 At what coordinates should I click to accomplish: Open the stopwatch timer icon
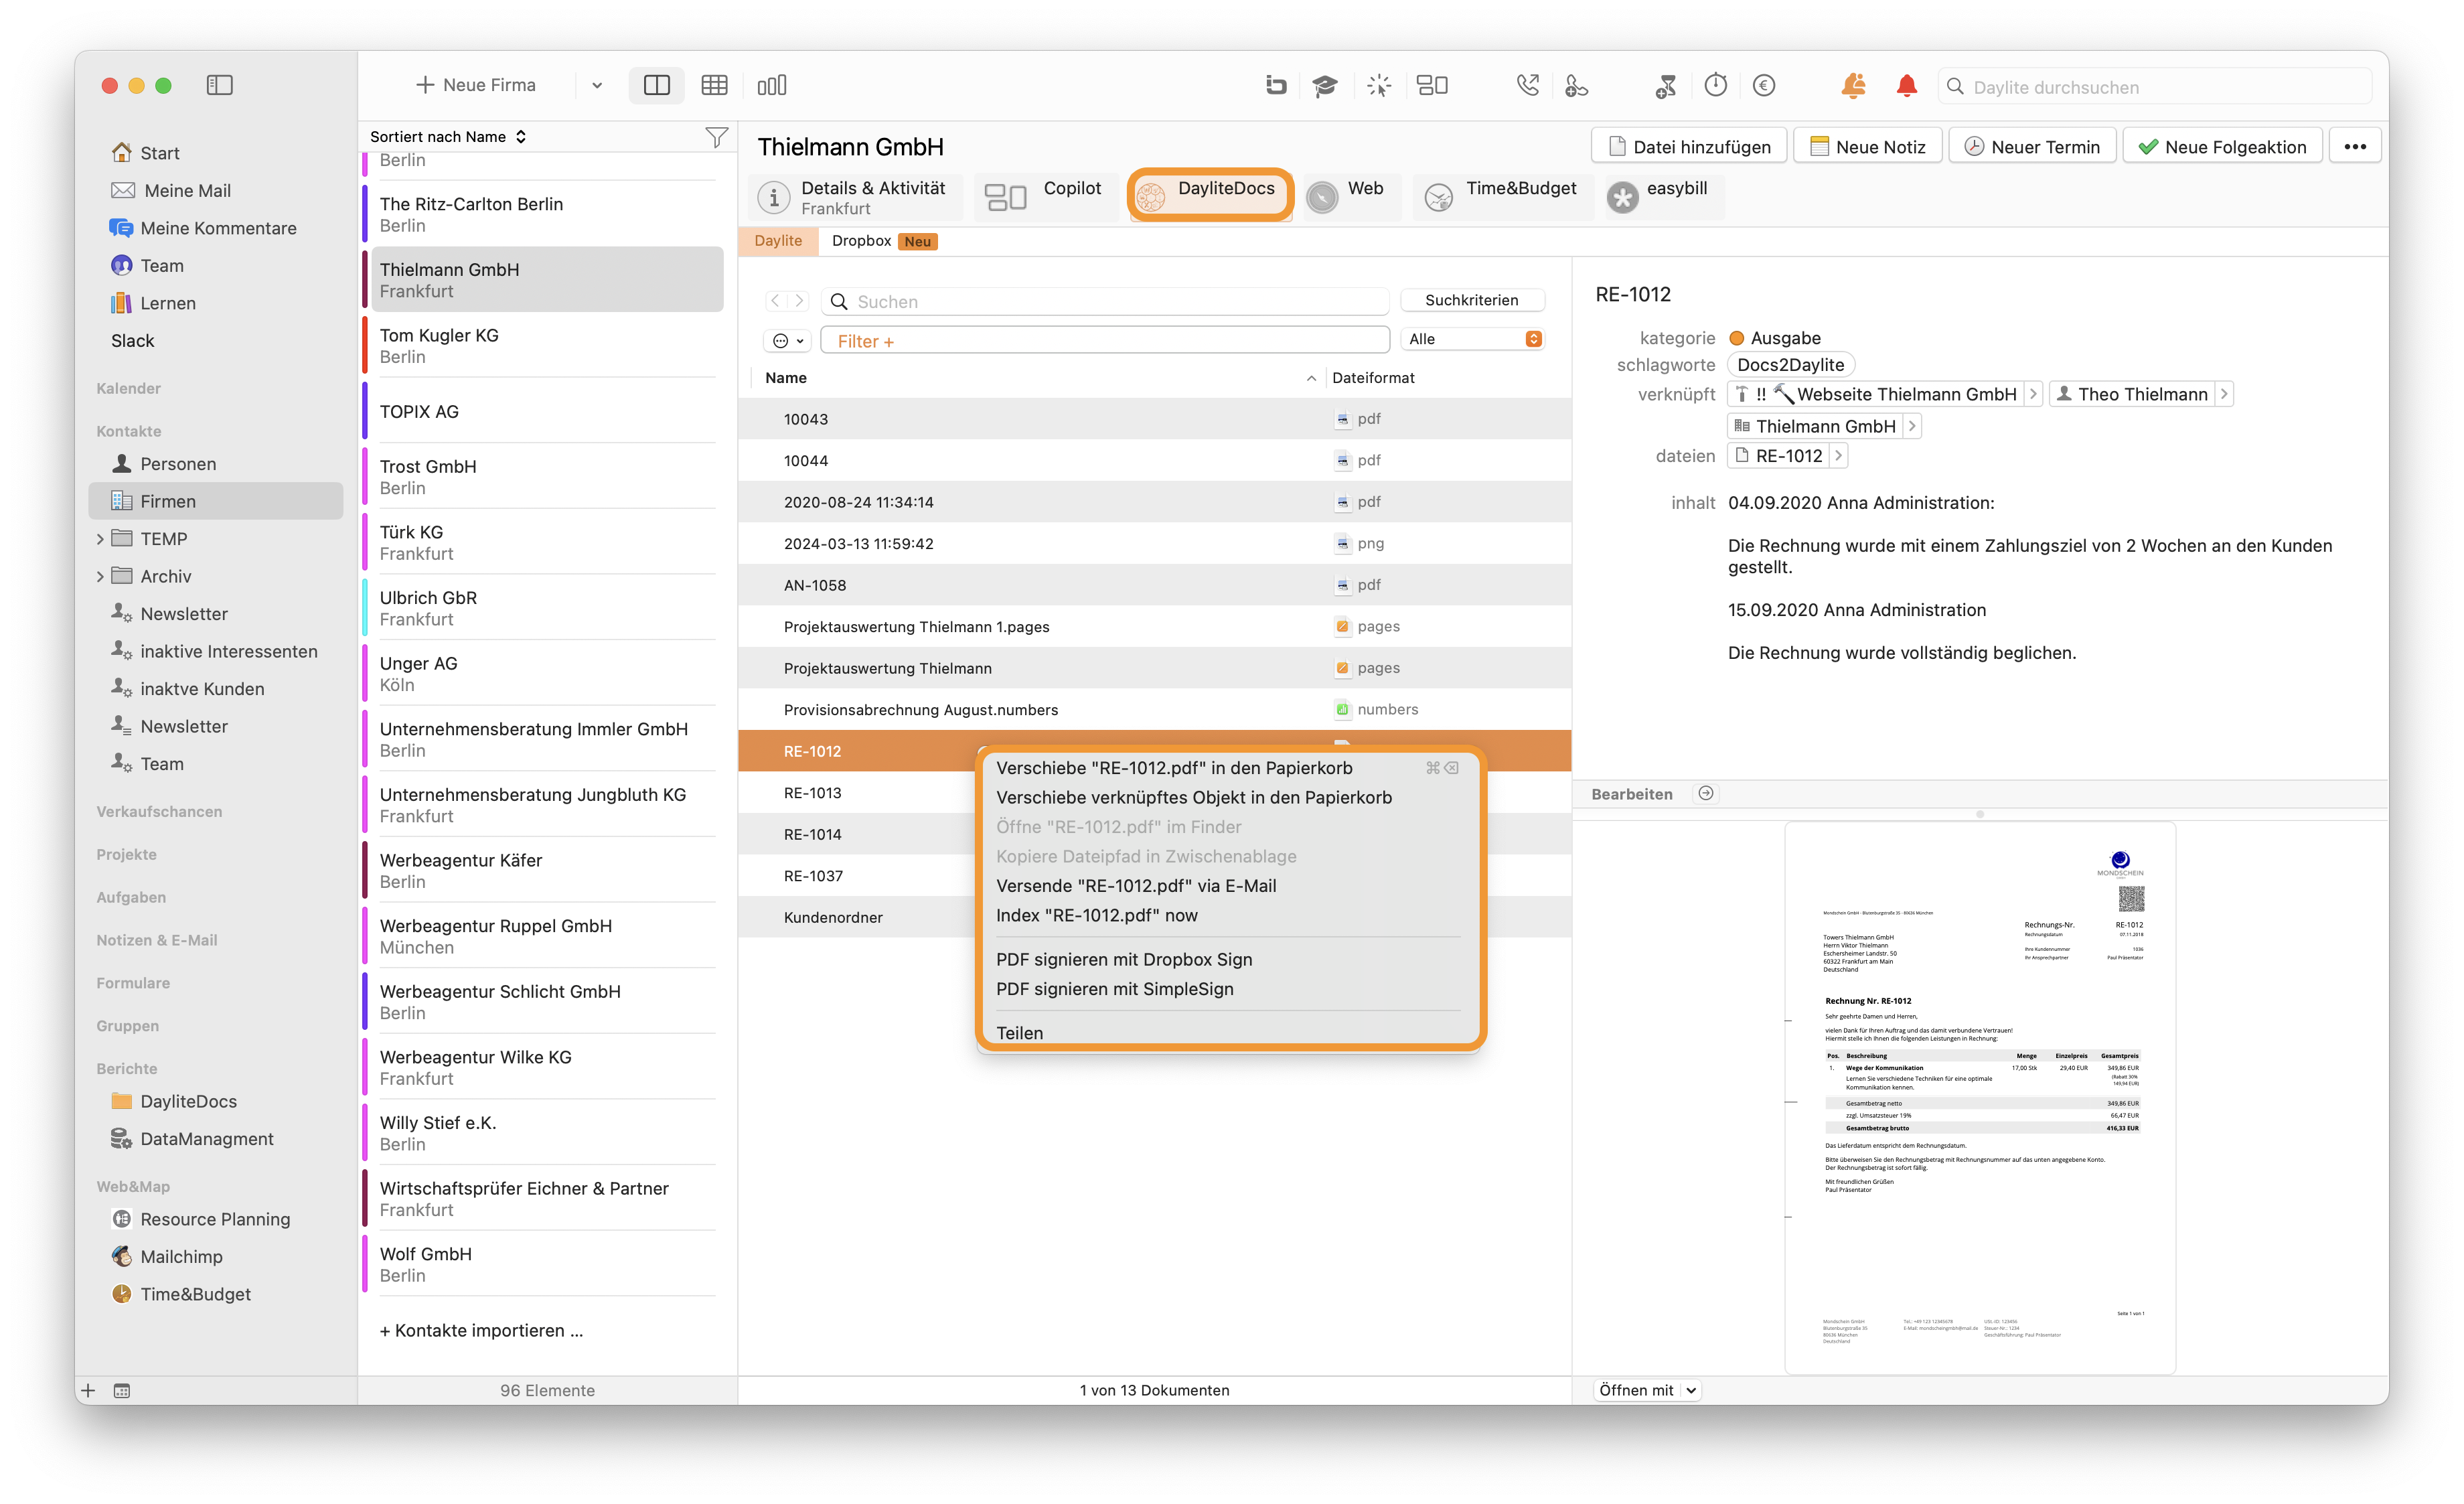tap(1716, 86)
